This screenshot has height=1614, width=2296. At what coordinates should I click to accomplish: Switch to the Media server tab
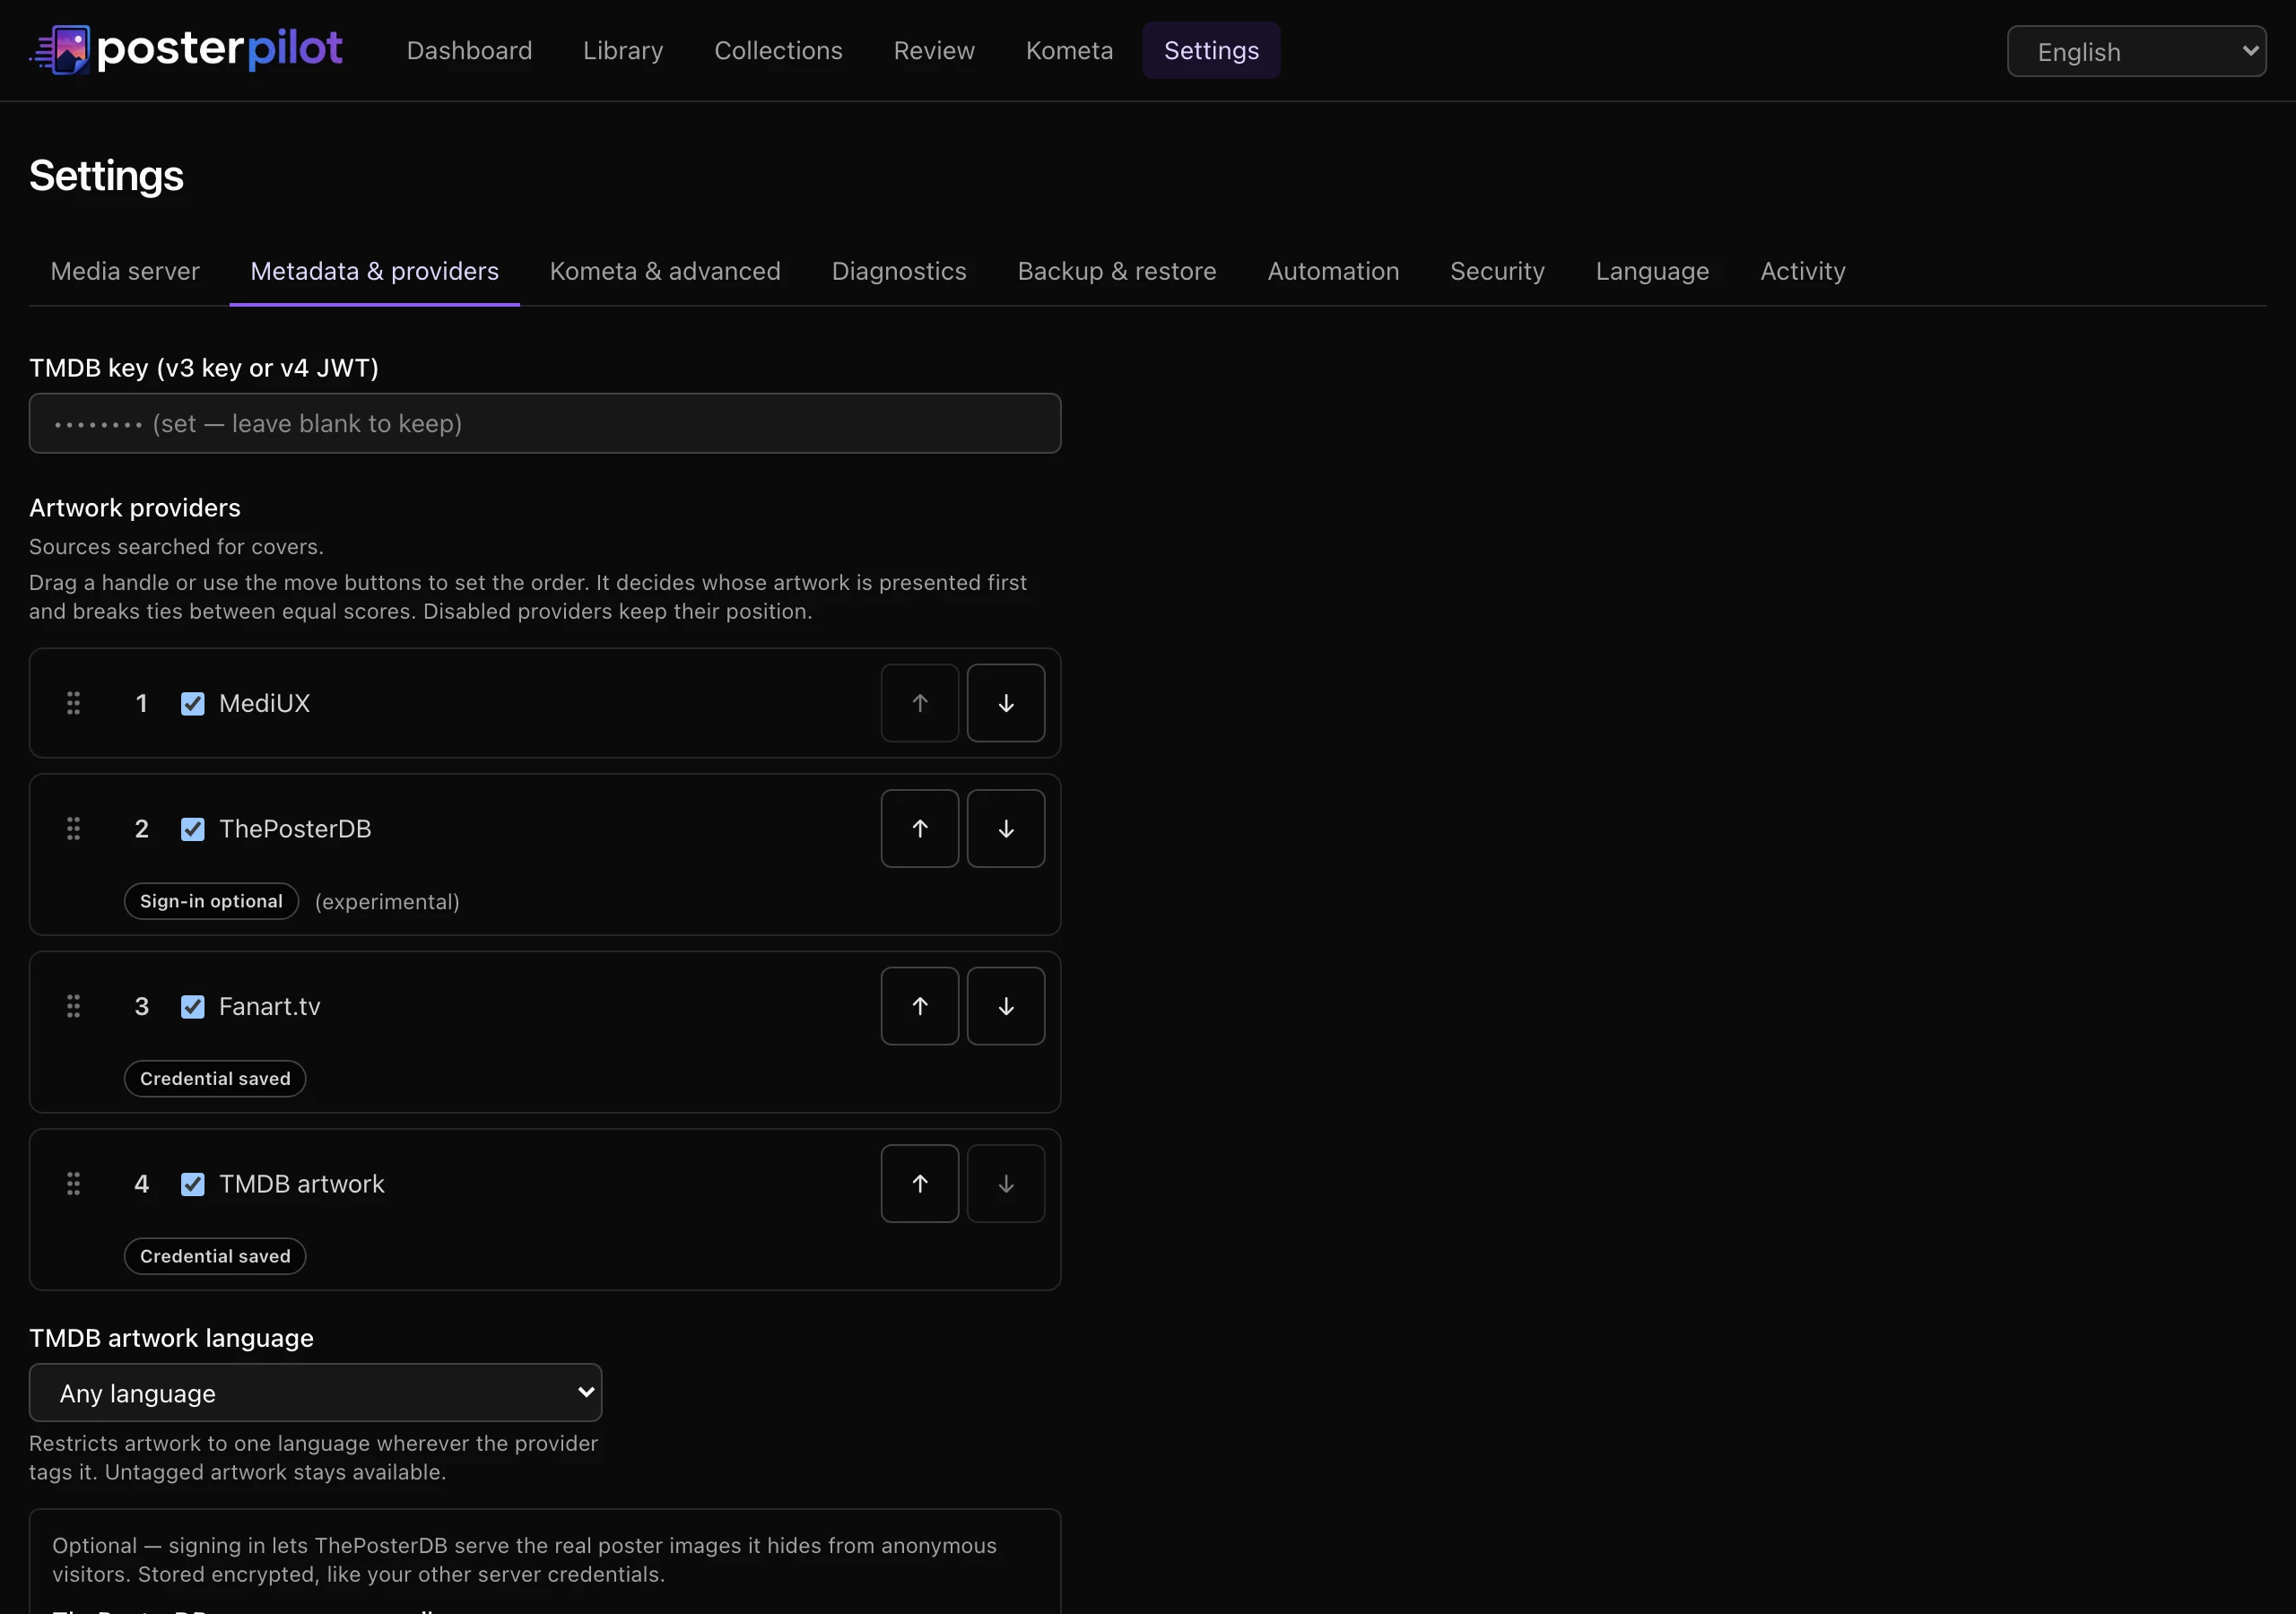tap(125, 271)
